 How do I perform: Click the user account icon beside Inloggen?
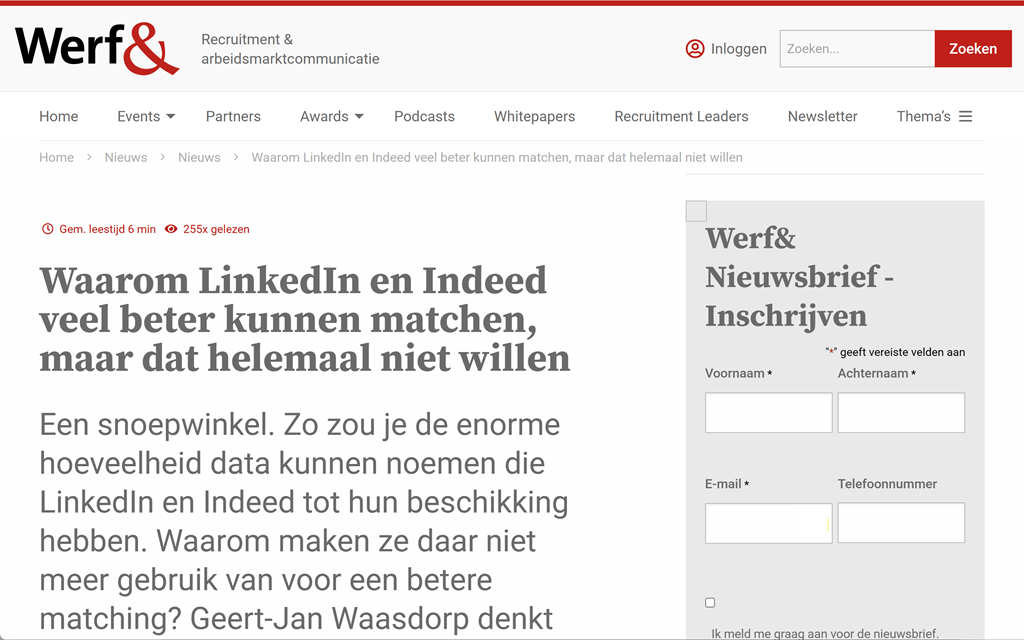pos(695,49)
